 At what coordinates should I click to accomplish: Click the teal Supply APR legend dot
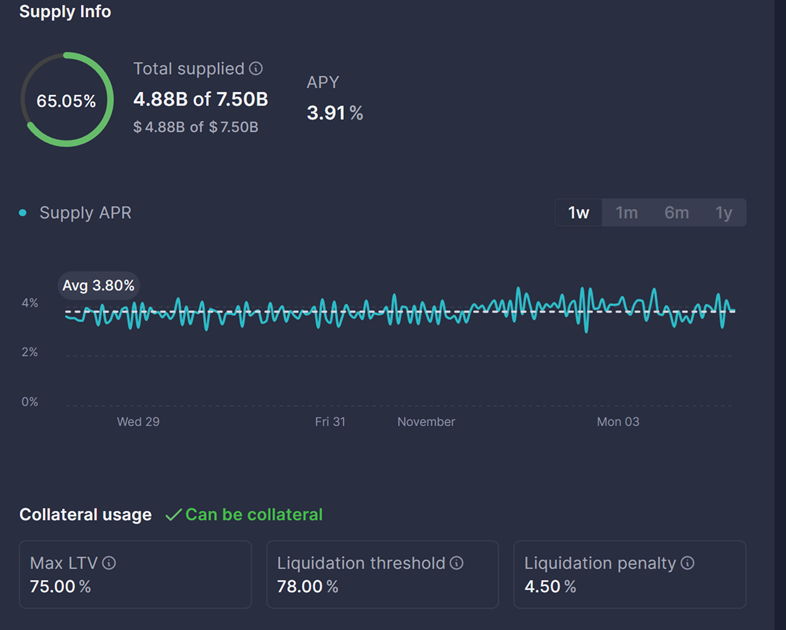click(23, 213)
